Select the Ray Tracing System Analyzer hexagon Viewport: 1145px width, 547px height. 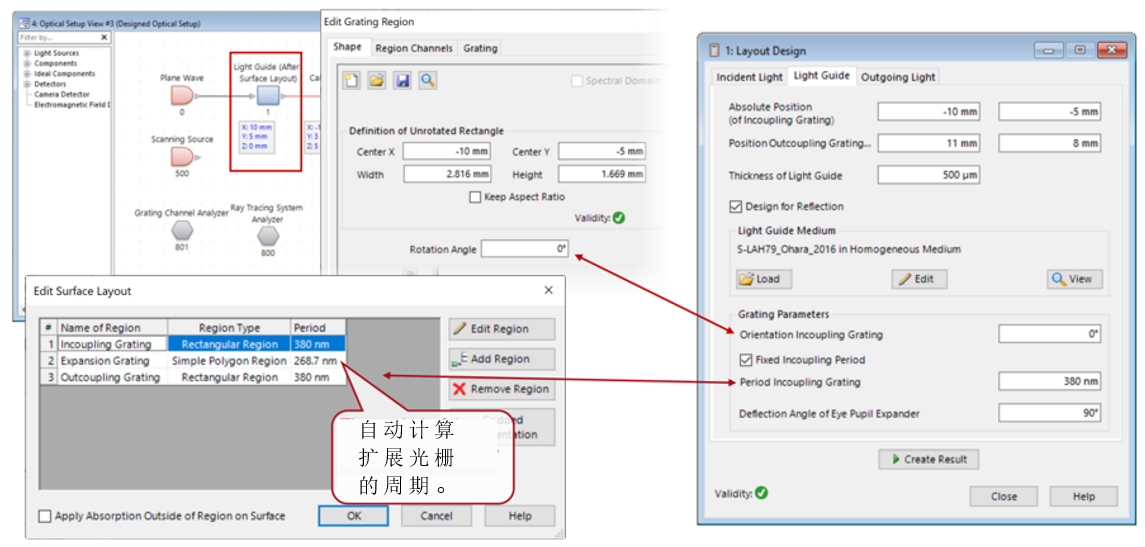pos(269,237)
